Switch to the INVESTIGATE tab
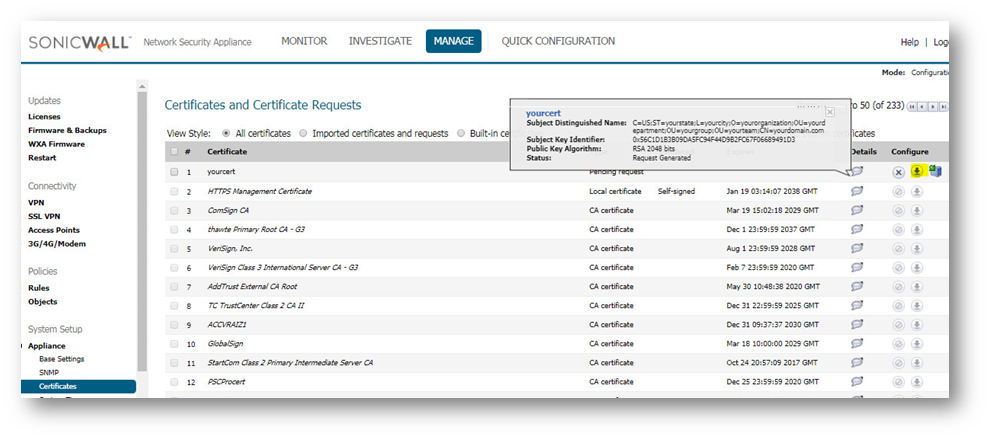The image size is (991, 440). click(380, 41)
